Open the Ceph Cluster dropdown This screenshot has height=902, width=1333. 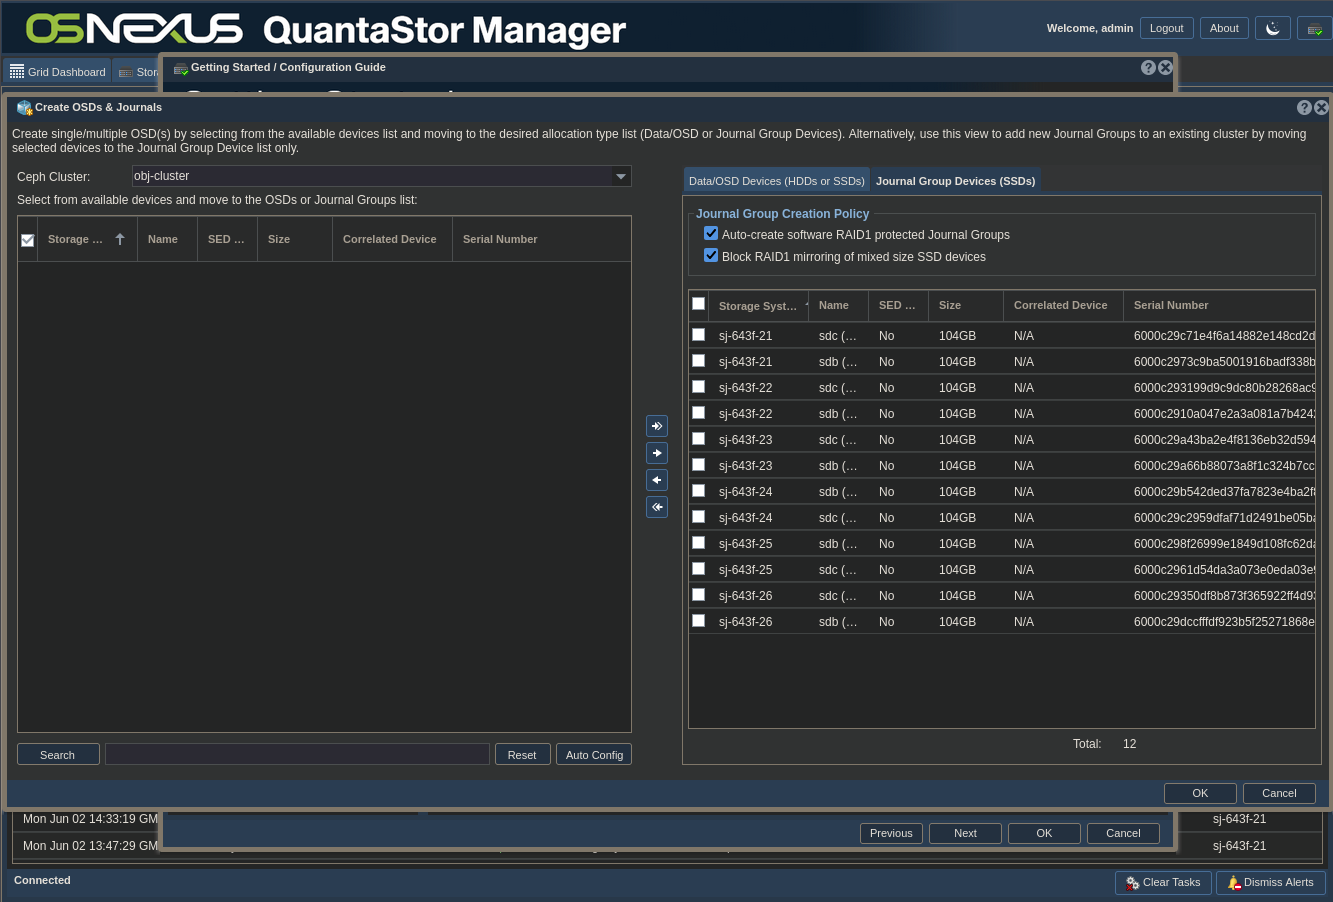[621, 176]
